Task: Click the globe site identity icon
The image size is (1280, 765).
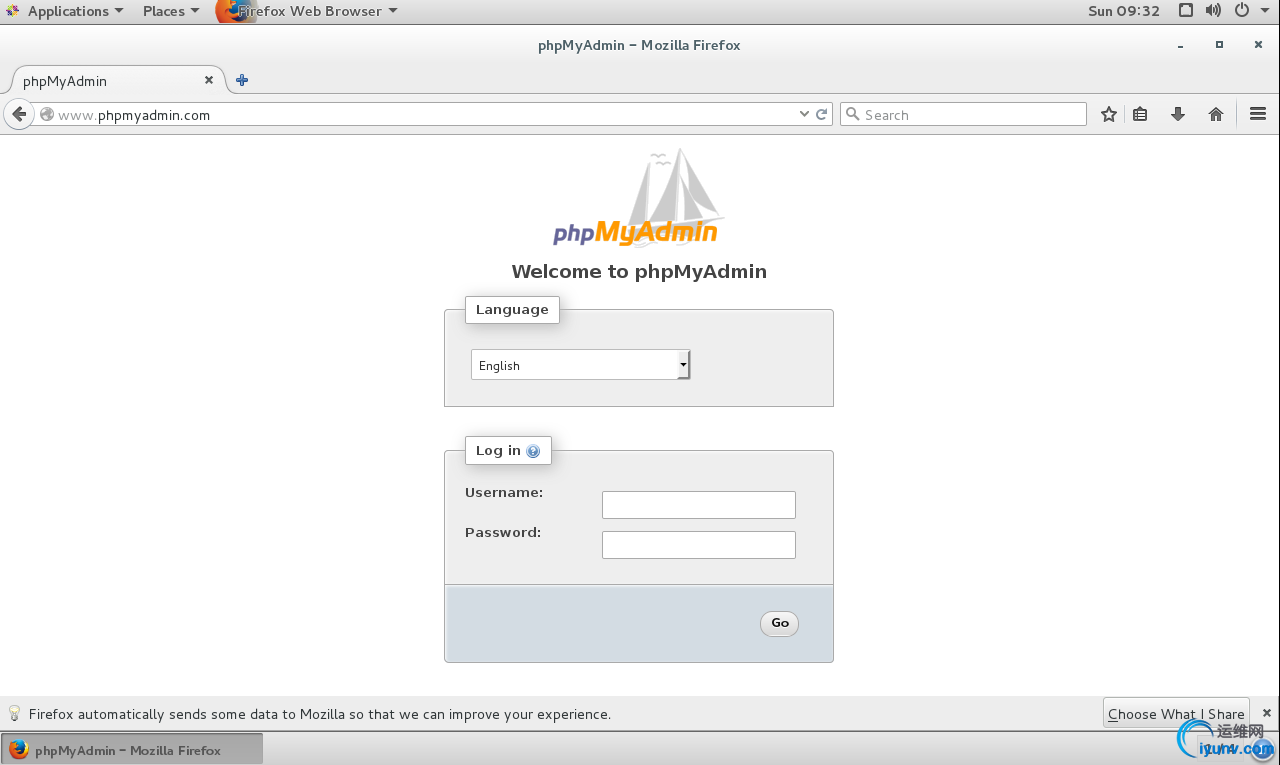Action: (47, 114)
